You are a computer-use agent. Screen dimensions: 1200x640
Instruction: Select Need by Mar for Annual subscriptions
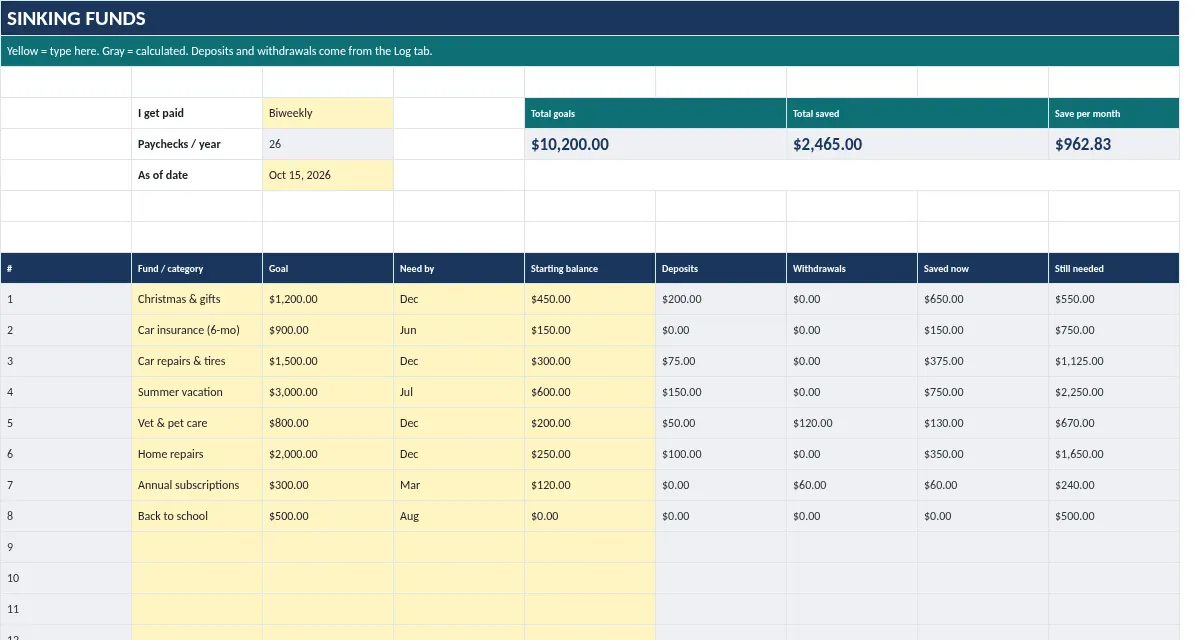459,485
